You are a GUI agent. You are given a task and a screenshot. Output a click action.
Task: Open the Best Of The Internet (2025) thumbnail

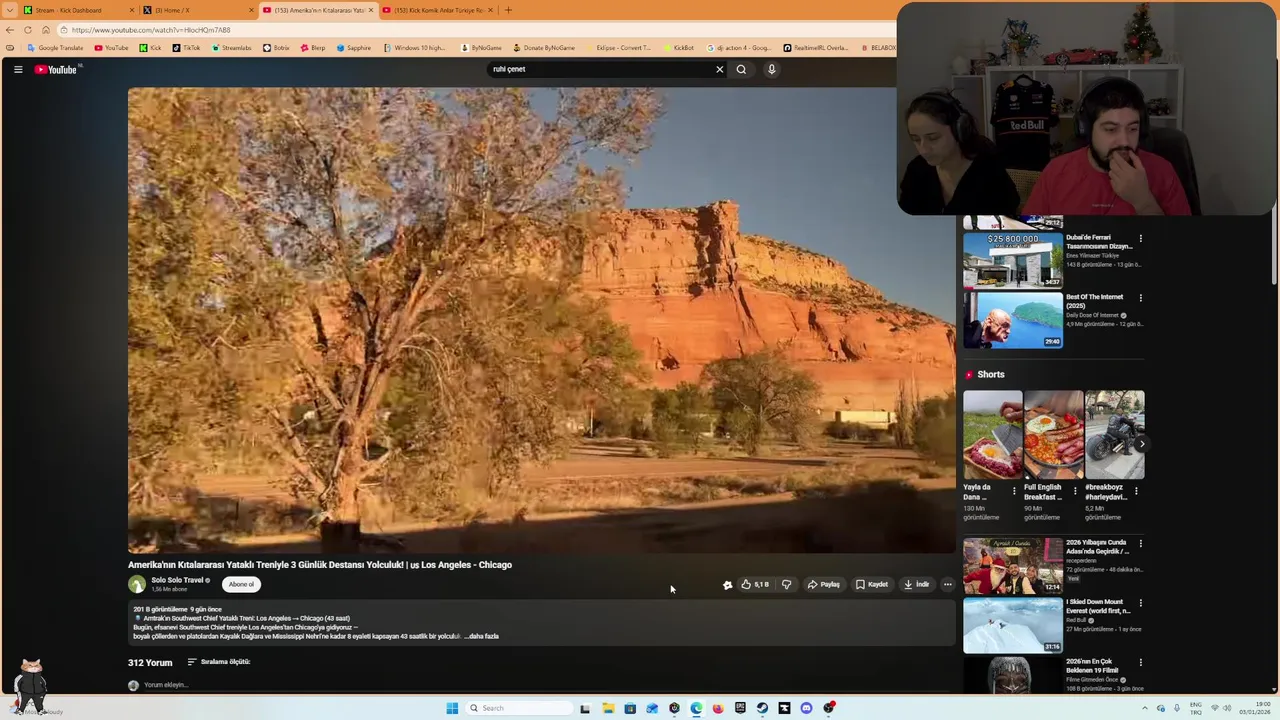[1013, 319]
